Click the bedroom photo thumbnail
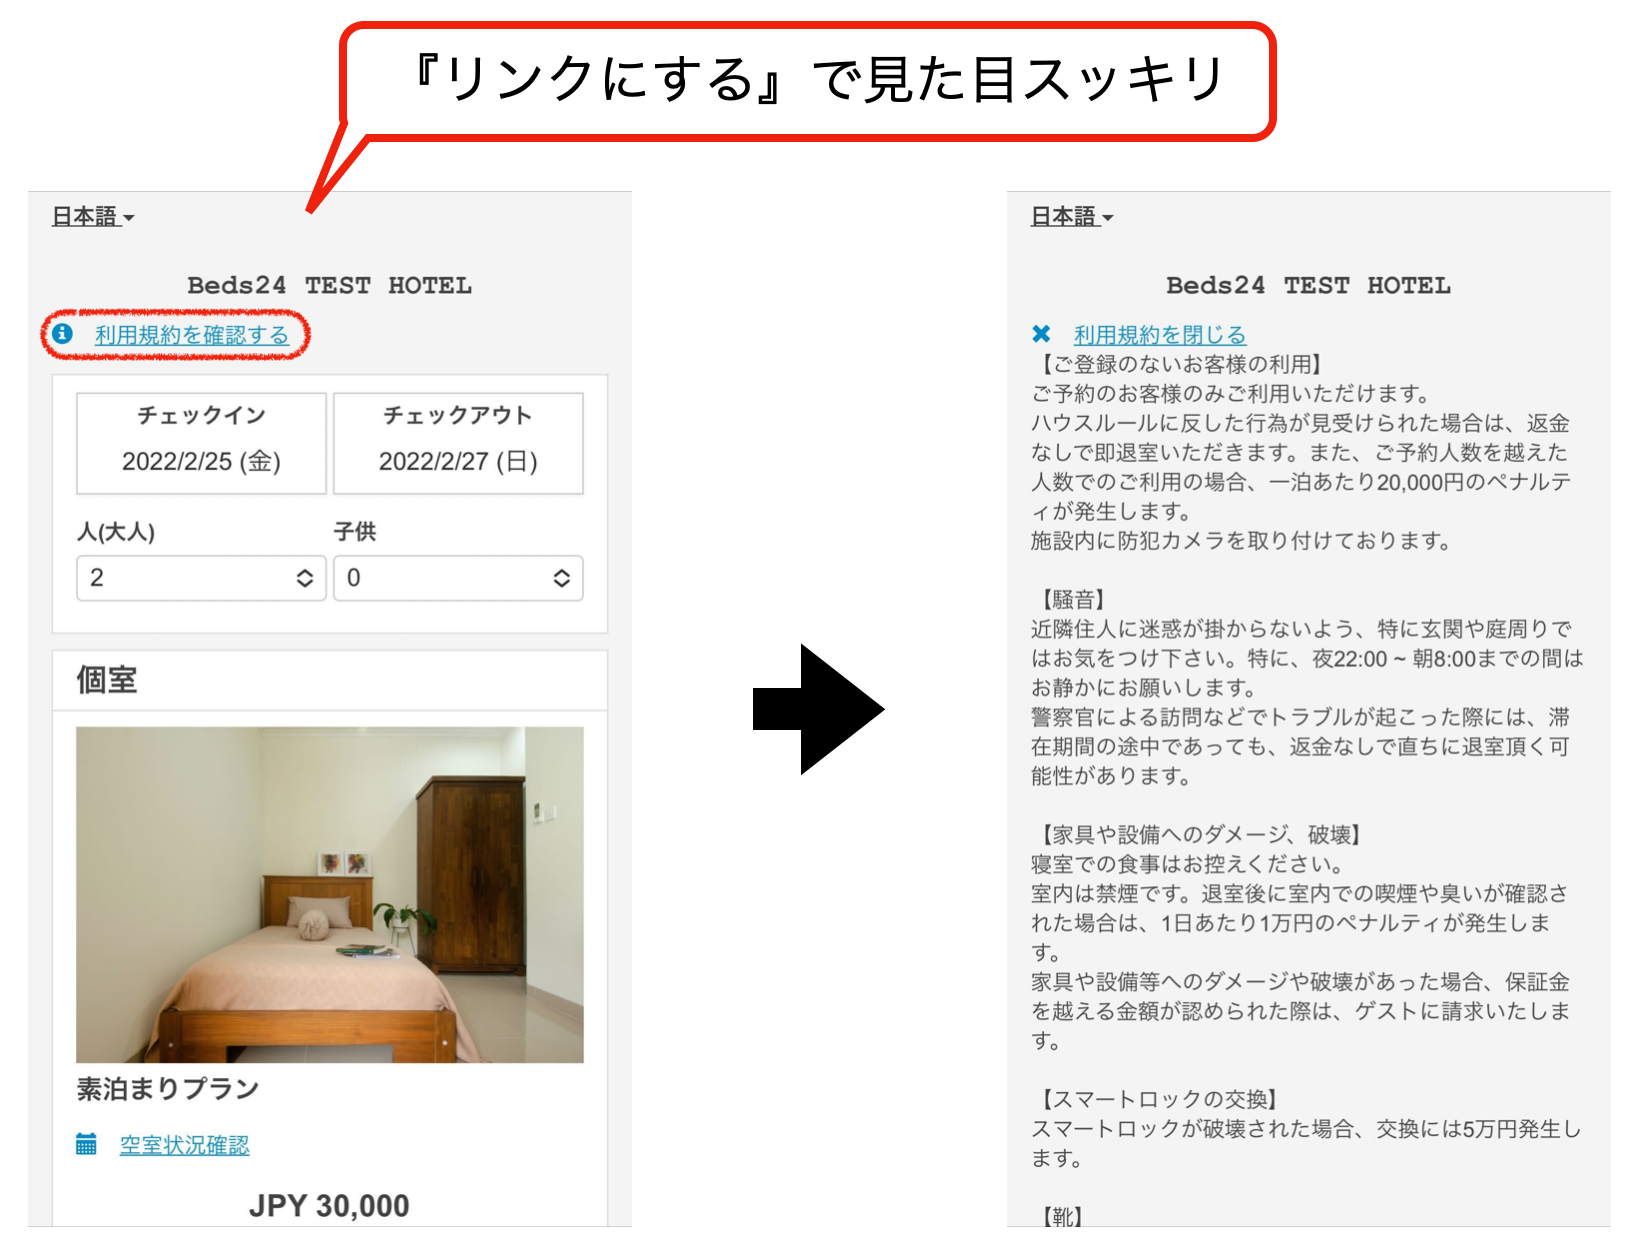Screen dimensions: 1634x1248 (x=329, y=894)
